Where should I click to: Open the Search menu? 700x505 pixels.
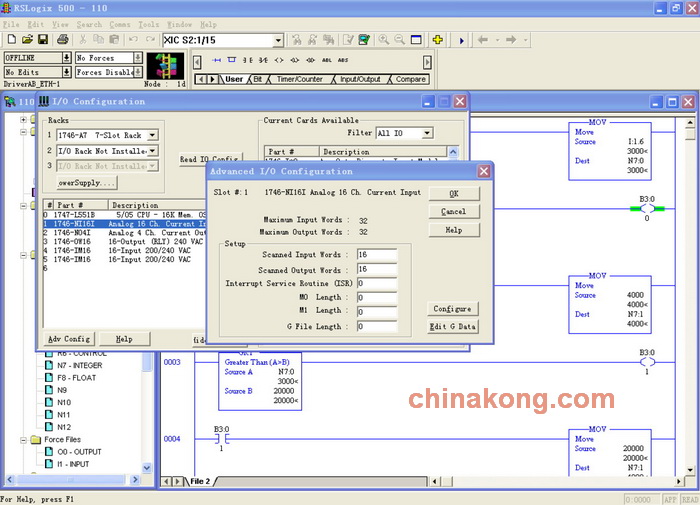(x=89, y=25)
